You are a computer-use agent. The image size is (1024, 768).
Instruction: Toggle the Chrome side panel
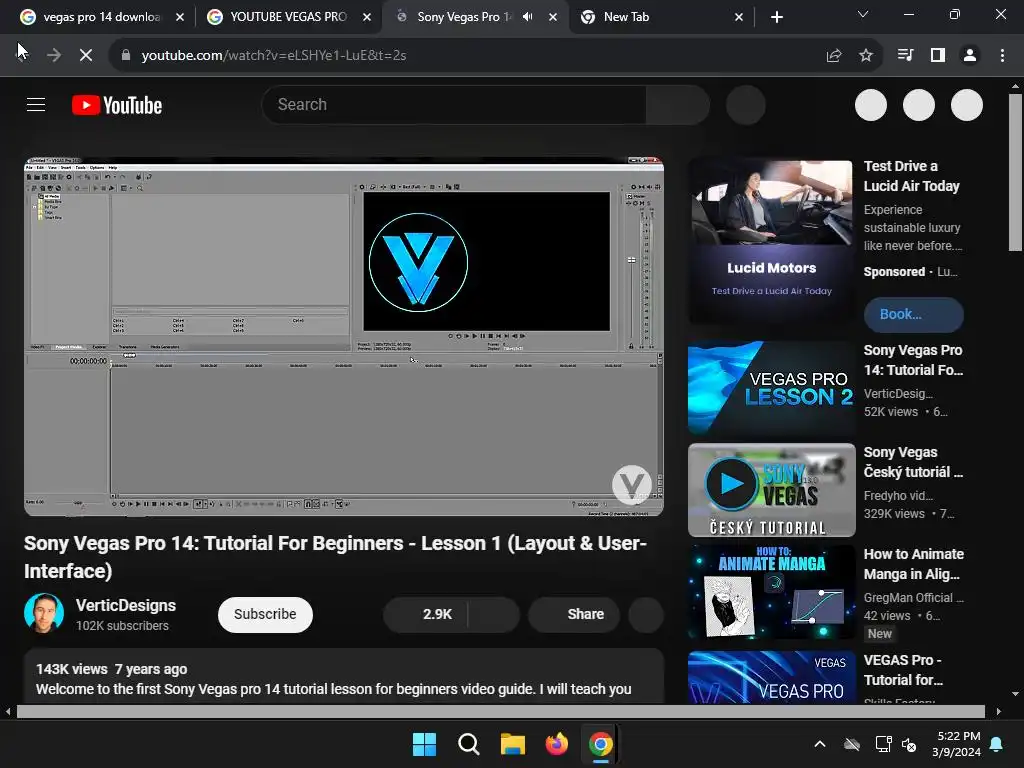click(938, 56)
